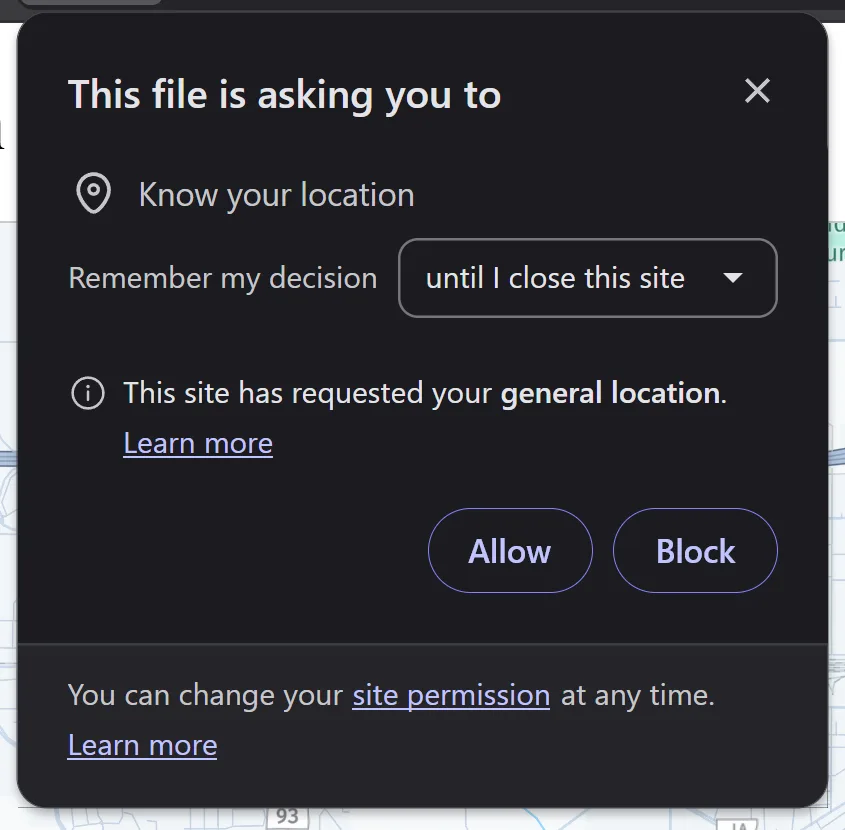845x830 pixels.
Task: Click the "This file is asking you to" heading
Action: (285, 95)
